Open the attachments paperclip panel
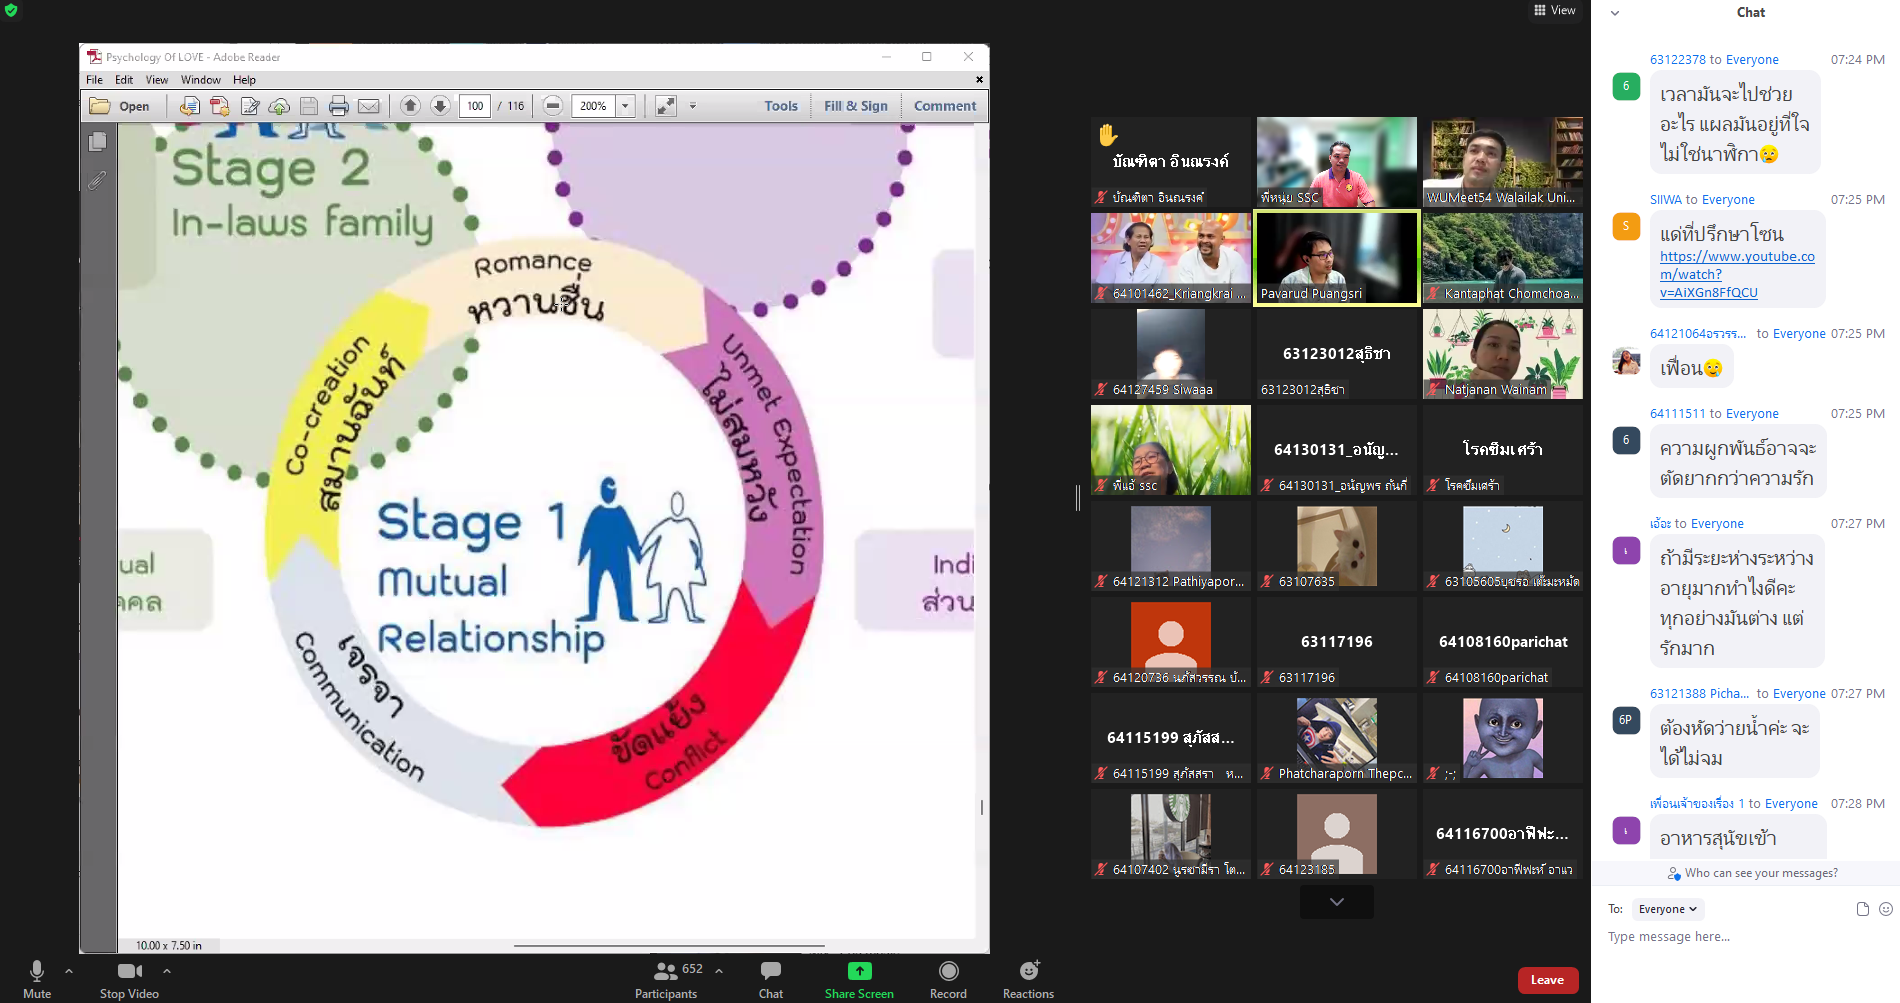Image resolution: width=1900 pixels, height=1003 pixels. tap(98, 180)
